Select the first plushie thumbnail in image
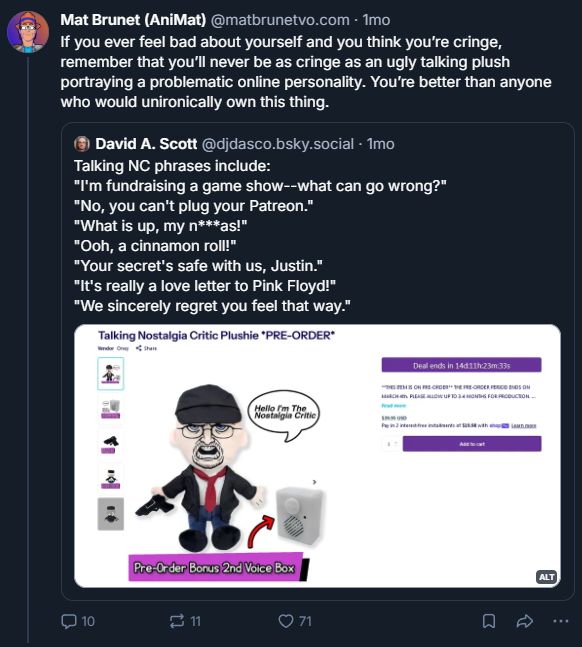This screenshot has height=647, width=582. [x=111, y=373]
